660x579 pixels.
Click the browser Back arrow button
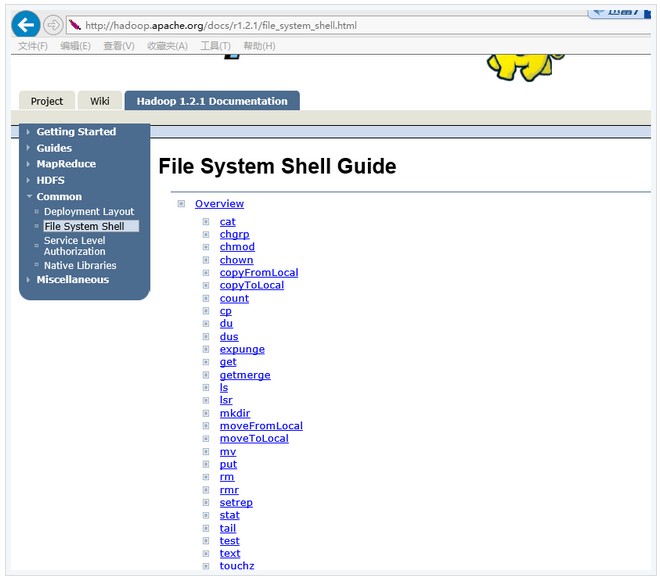pos(26,25)
